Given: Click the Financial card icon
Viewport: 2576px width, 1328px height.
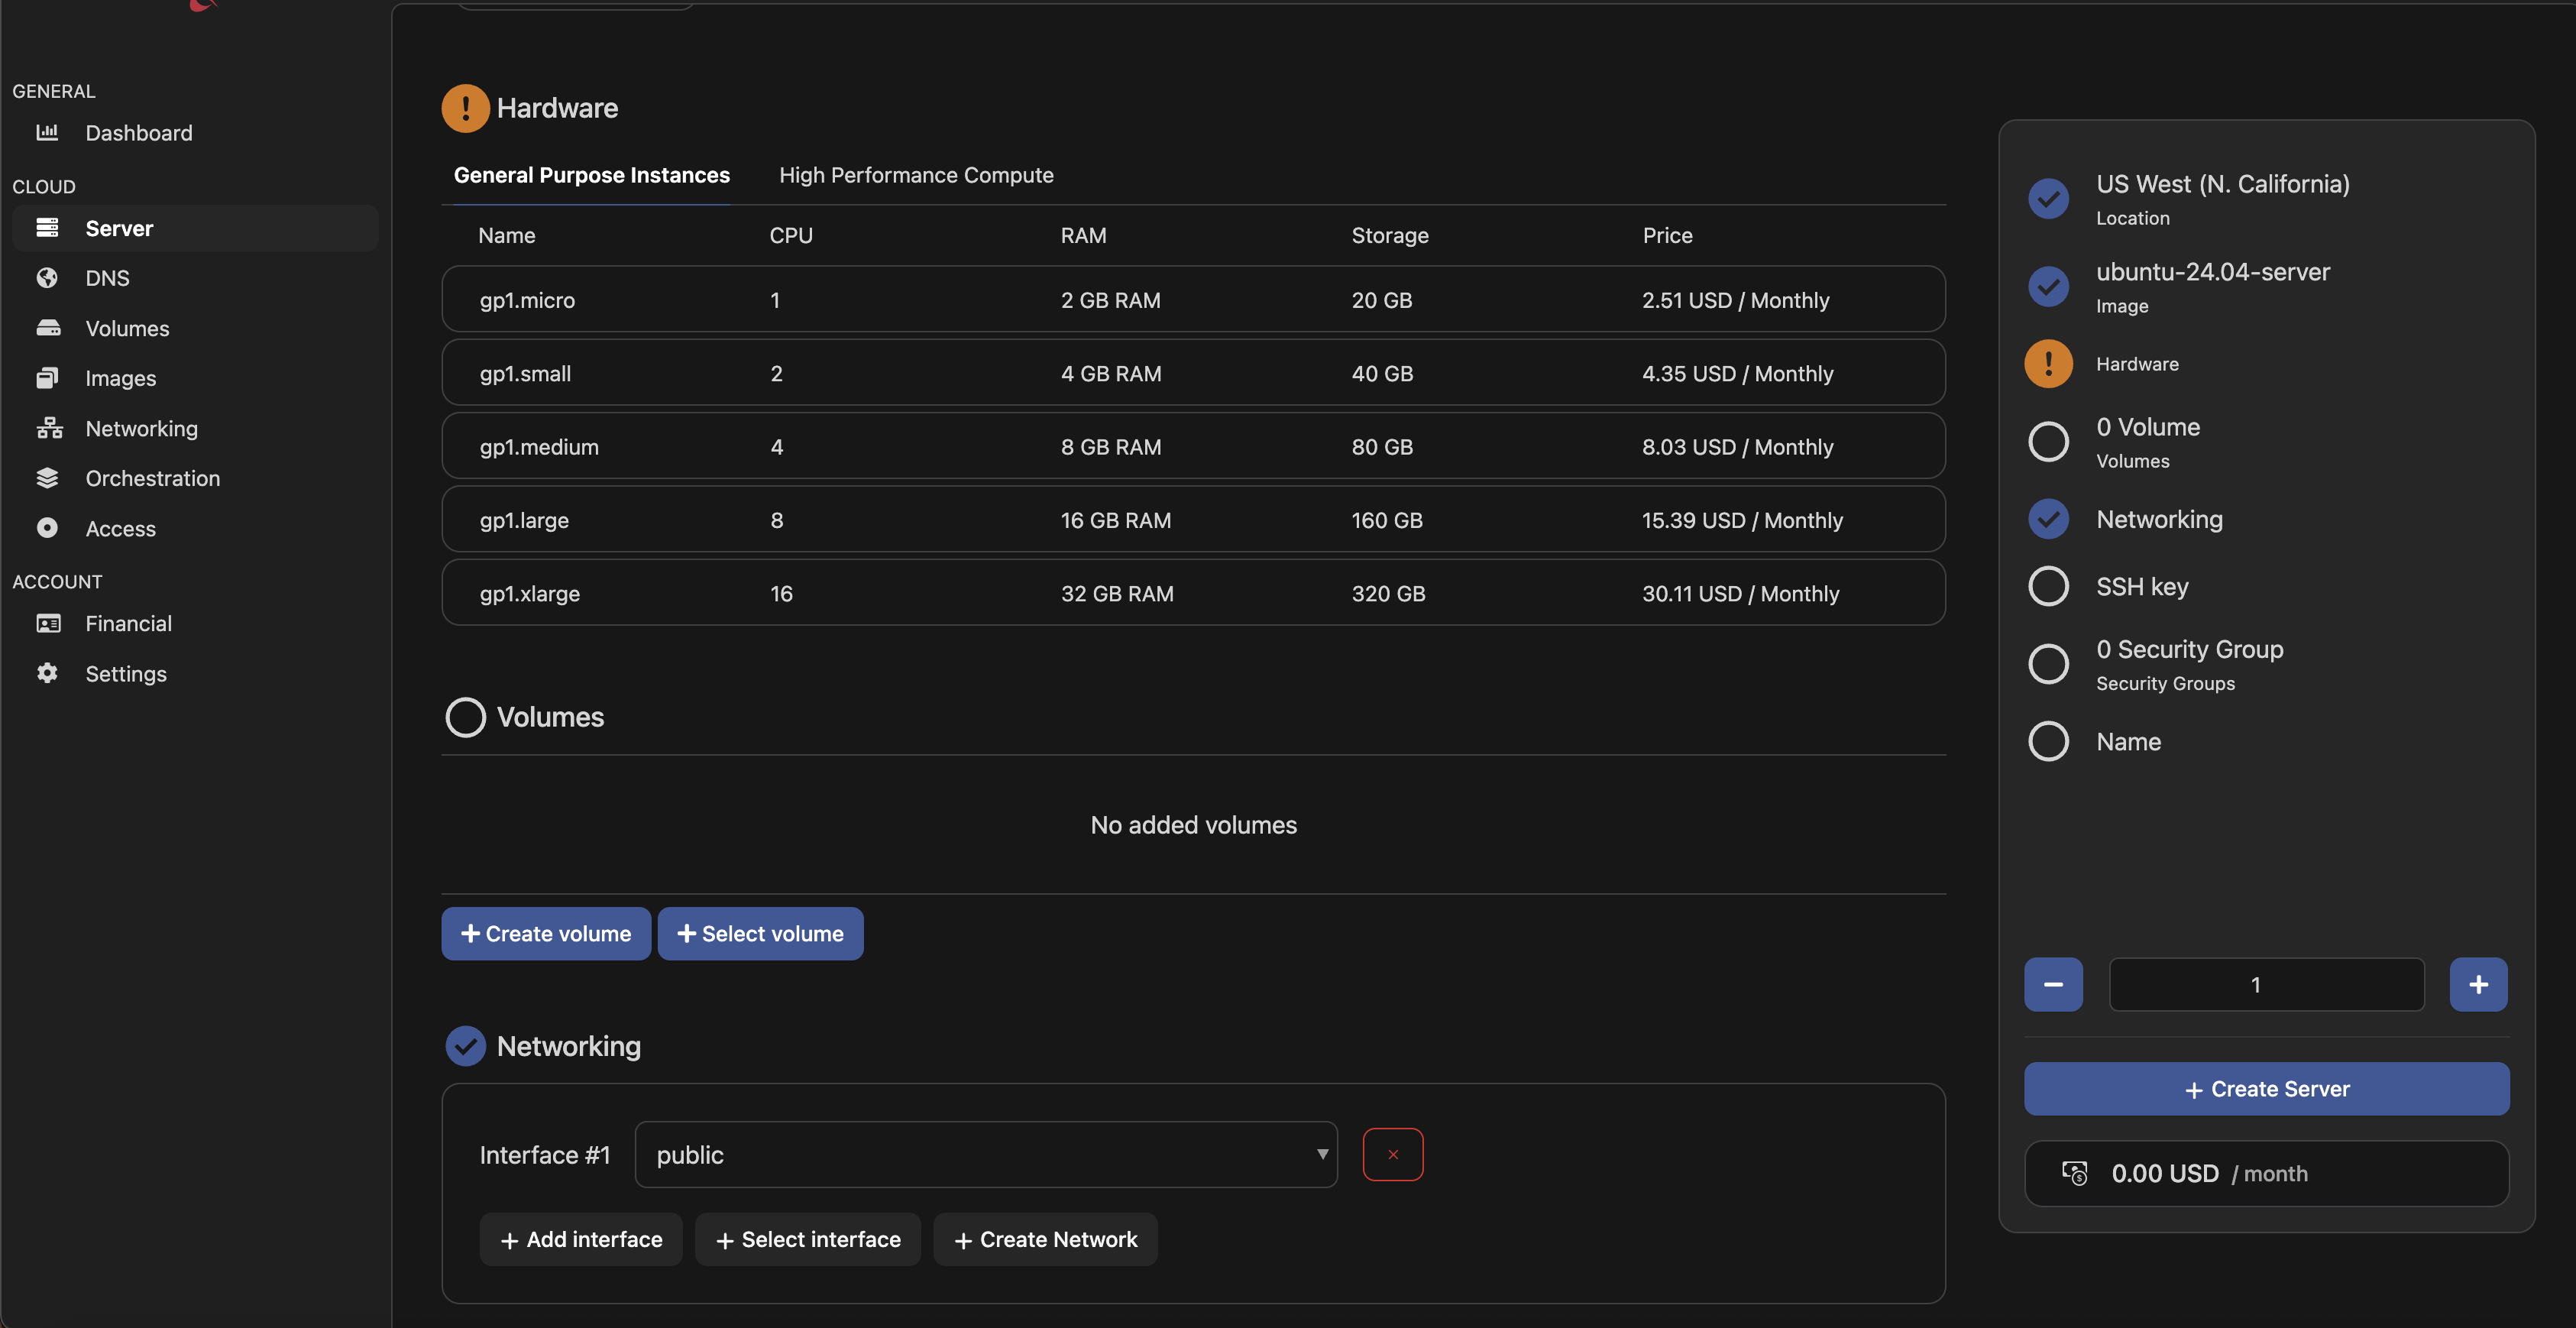Looking at the screenshot, I should coord(48,623).
